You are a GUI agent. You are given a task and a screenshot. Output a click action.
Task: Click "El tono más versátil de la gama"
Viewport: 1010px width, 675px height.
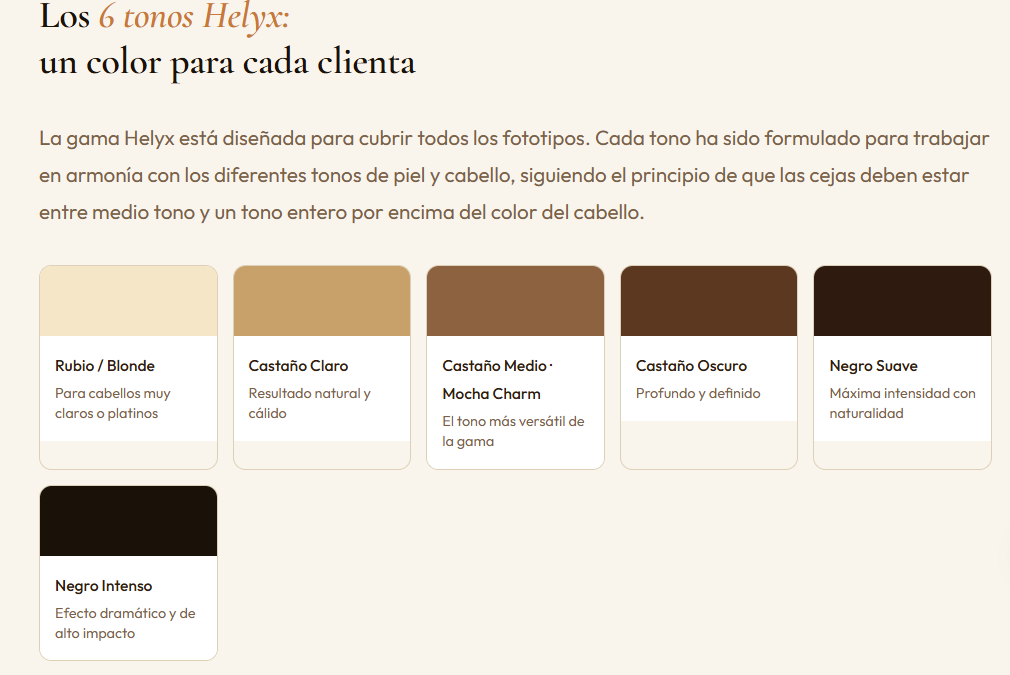pos(513,431)
